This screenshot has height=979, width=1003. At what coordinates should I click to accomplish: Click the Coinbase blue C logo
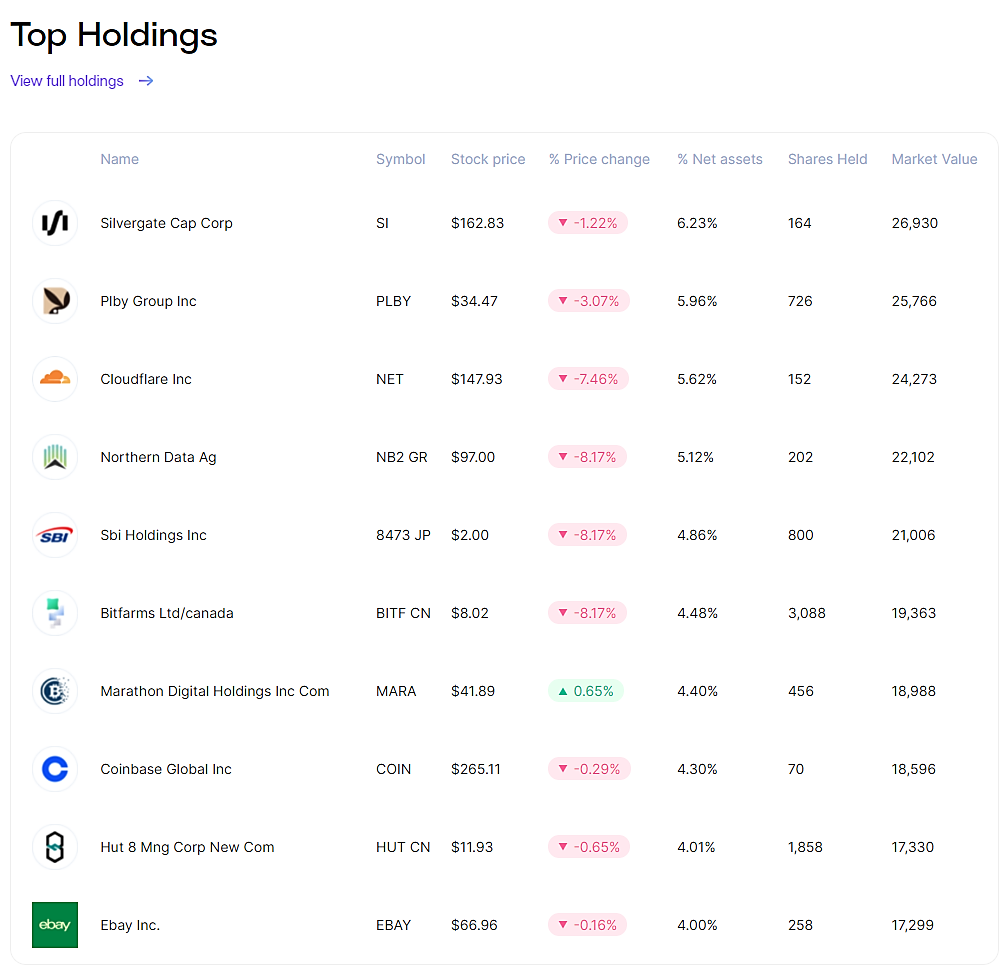tap(55, 769)
